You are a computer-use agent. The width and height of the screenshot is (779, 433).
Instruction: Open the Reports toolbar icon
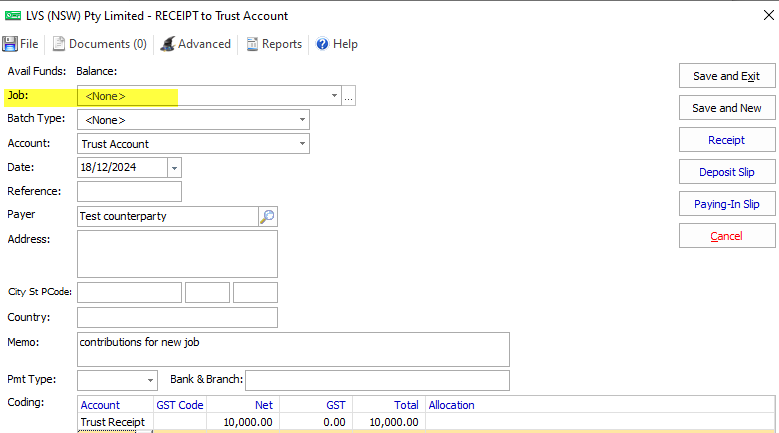pyautogui.click(x=253, y=44)
